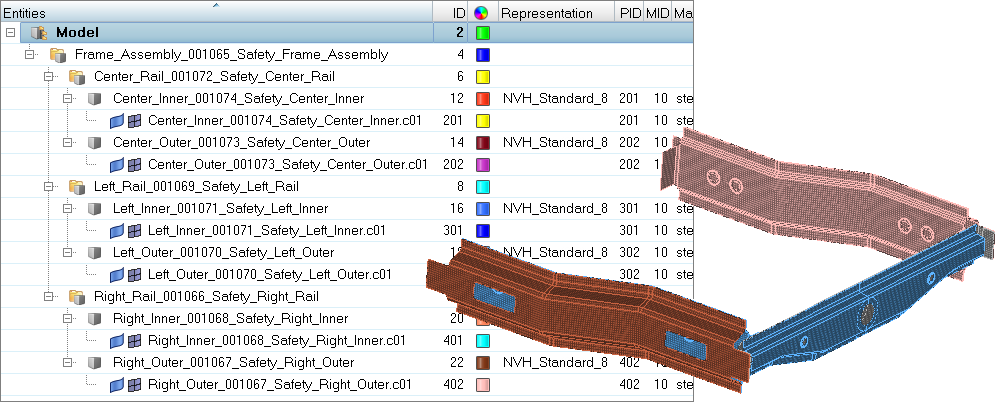Click the Left_Rail_001069 folder icon
Viewport: 999px width, 402px height.
(77, 187)
